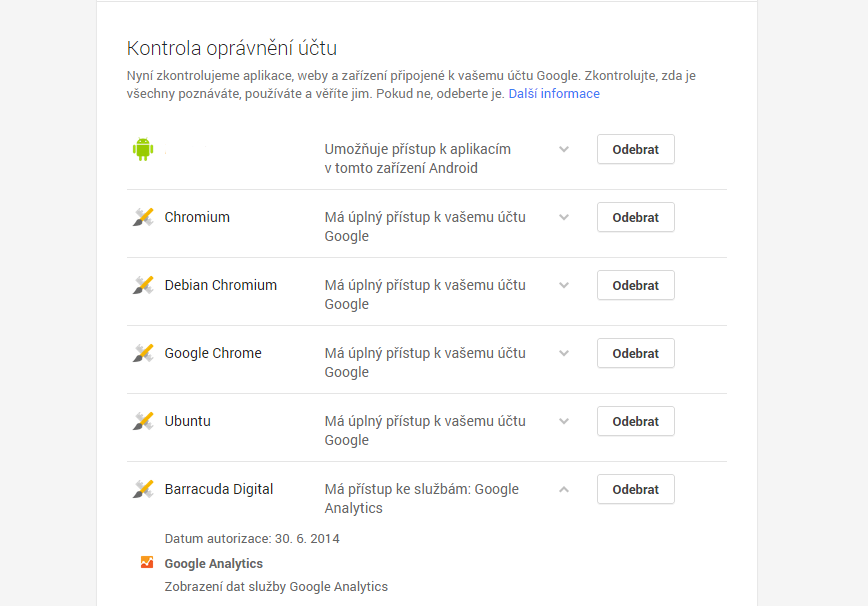Revoke Barracuda Digital with Odebrat button
Screen dimensions: 868x606
click(635, 489)
